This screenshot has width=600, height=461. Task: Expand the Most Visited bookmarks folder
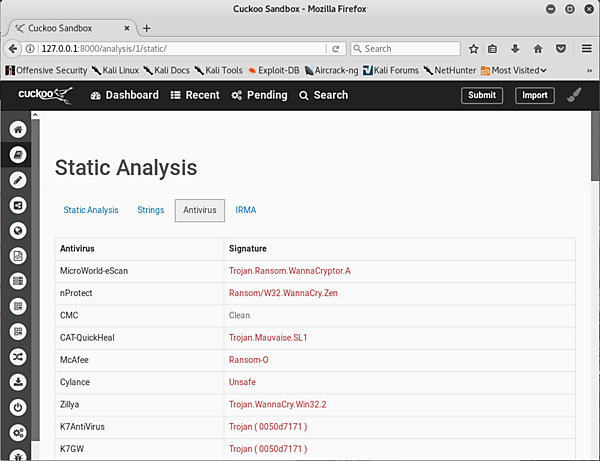click(x=514, y=70)
